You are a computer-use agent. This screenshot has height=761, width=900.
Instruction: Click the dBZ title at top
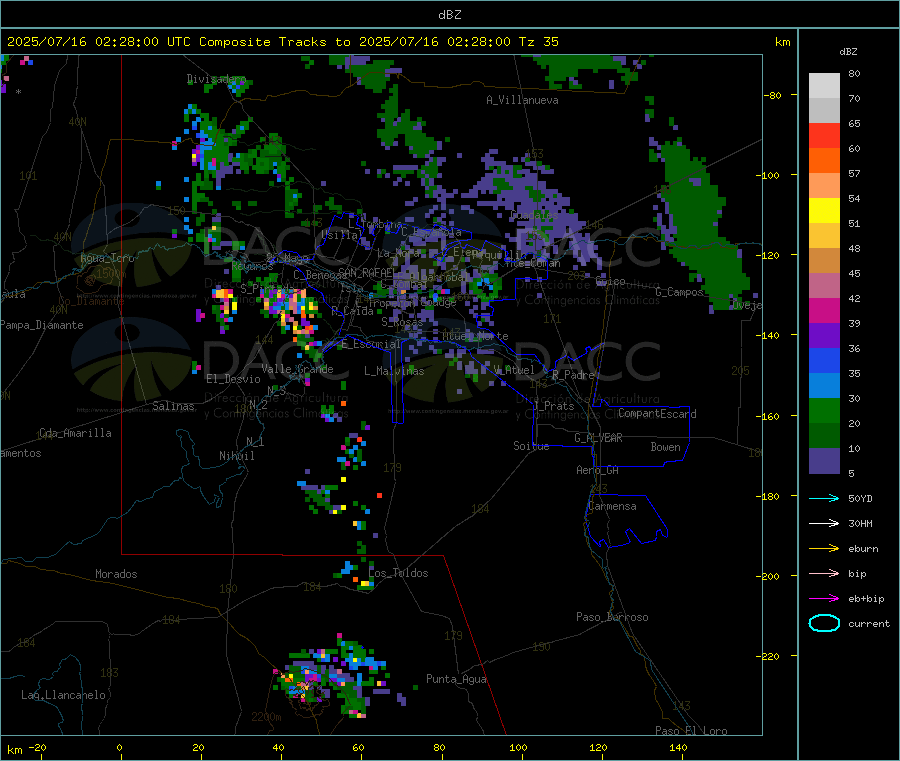coord(449,15)
